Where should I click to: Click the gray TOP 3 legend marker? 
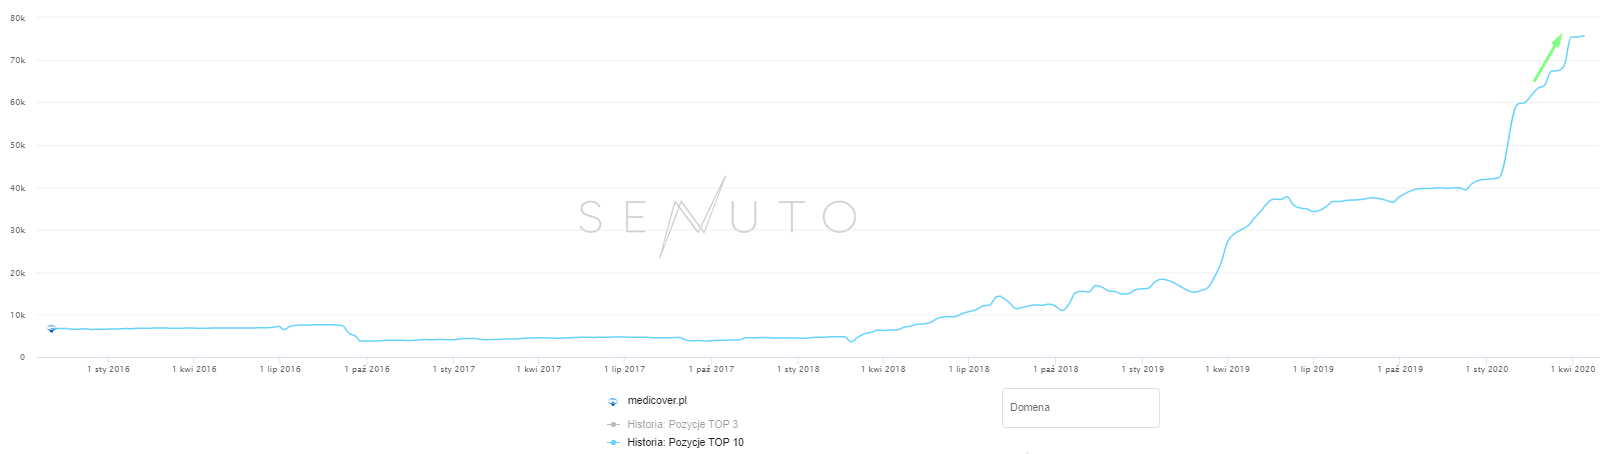coord(613,424)
